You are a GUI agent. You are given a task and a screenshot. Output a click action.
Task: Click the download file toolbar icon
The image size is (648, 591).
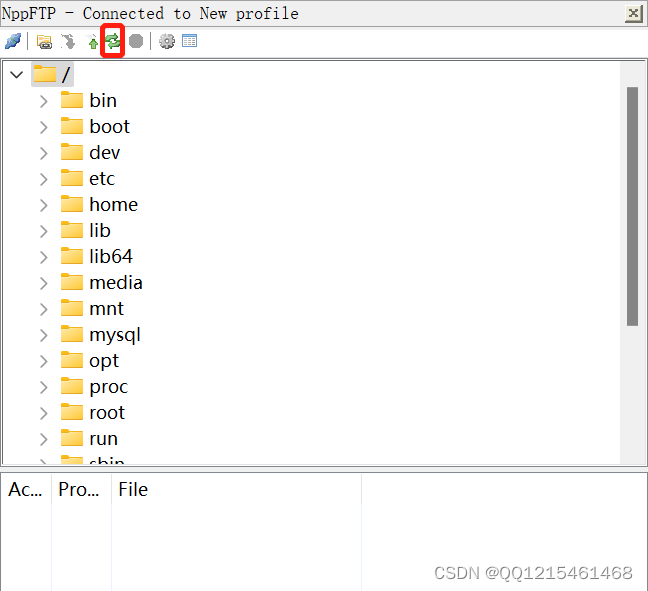[x=68, y=41]
